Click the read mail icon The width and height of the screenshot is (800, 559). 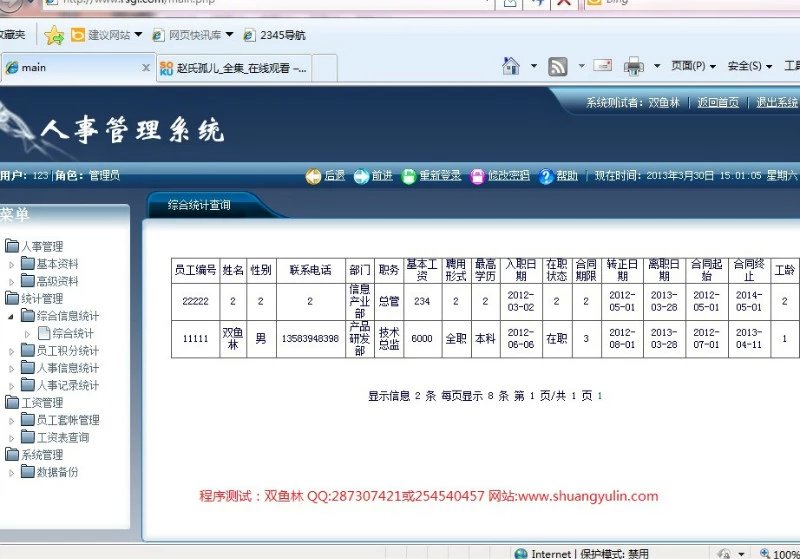click(603, 65)
